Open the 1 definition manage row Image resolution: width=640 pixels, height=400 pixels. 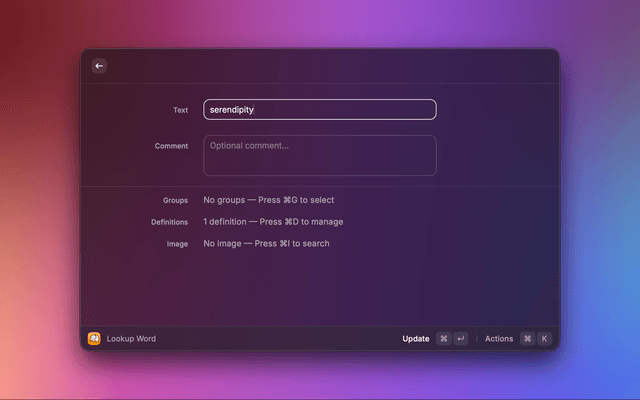(273, 222)
